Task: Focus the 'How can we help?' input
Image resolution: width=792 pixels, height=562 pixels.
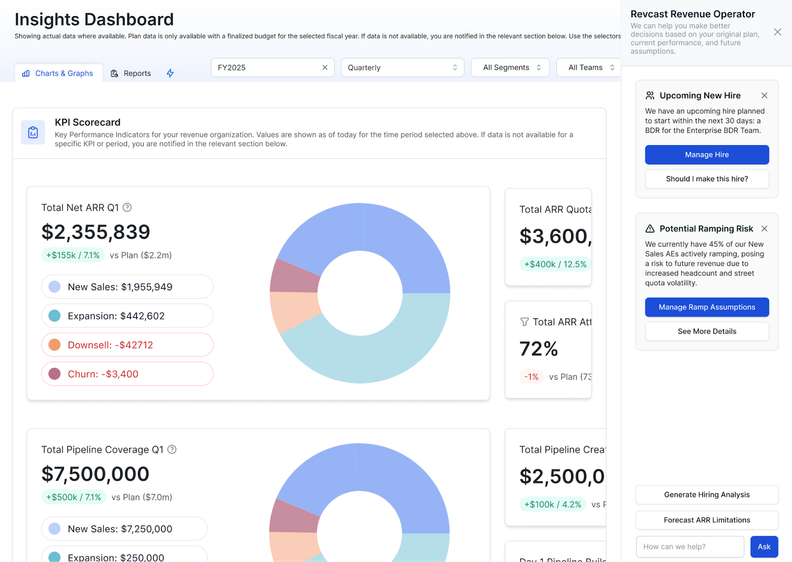Action: (689, 546)
